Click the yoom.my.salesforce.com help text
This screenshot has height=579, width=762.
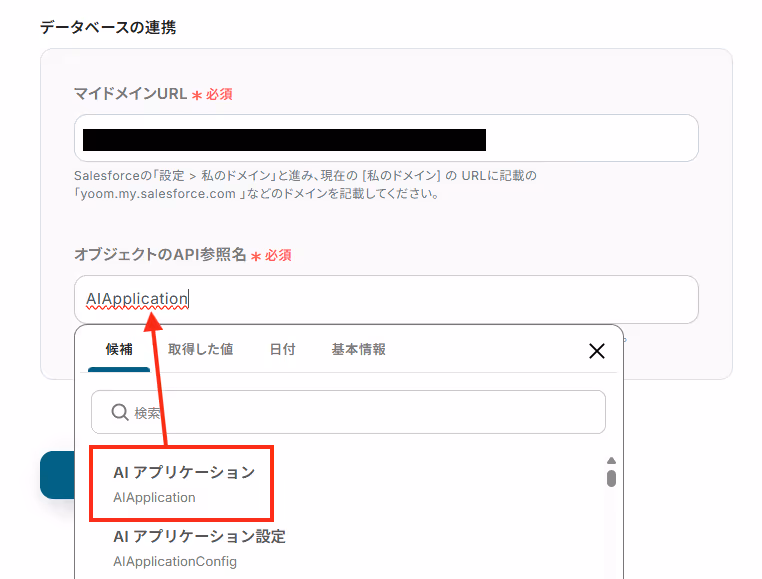coord(258,194)
